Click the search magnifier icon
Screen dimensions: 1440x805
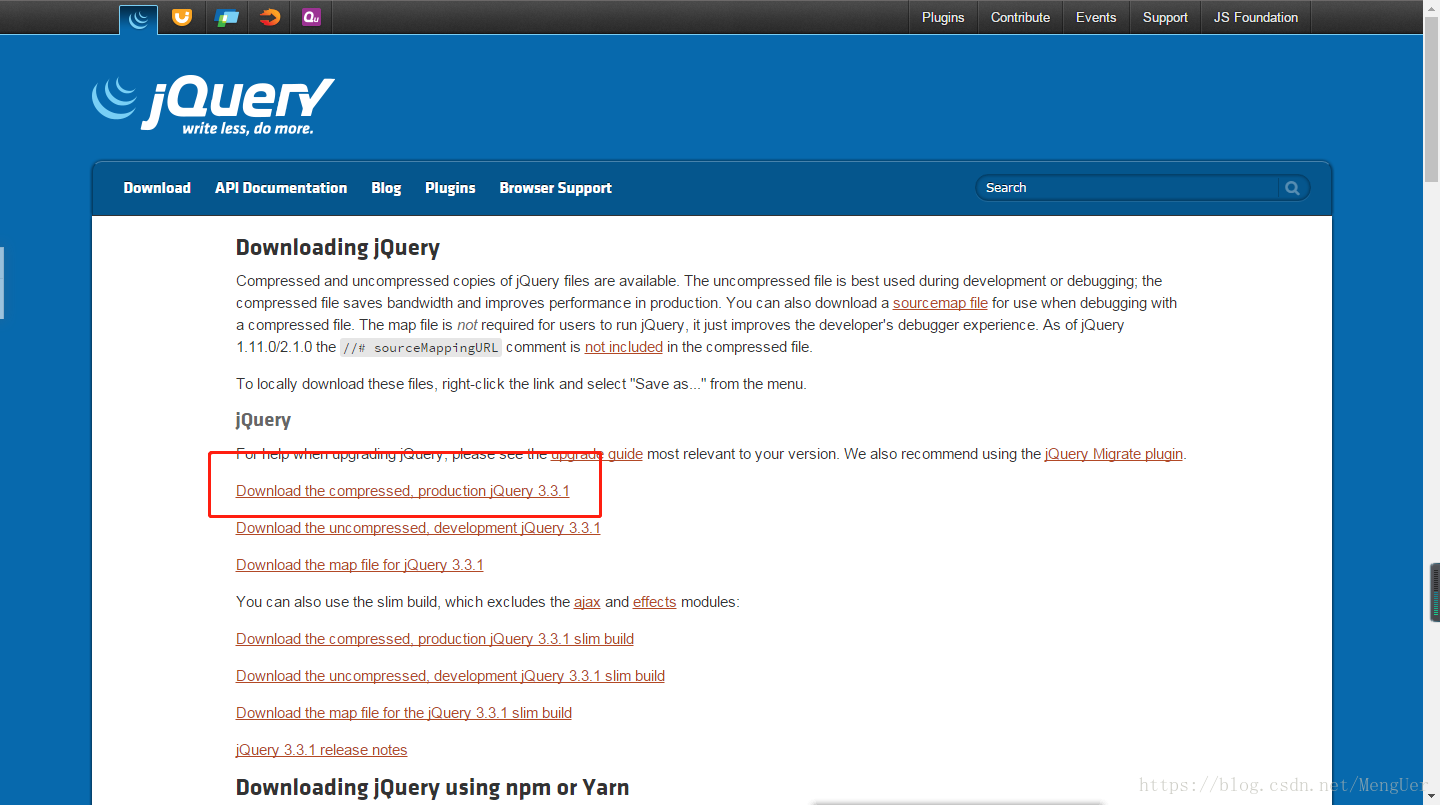(1292, 188)
